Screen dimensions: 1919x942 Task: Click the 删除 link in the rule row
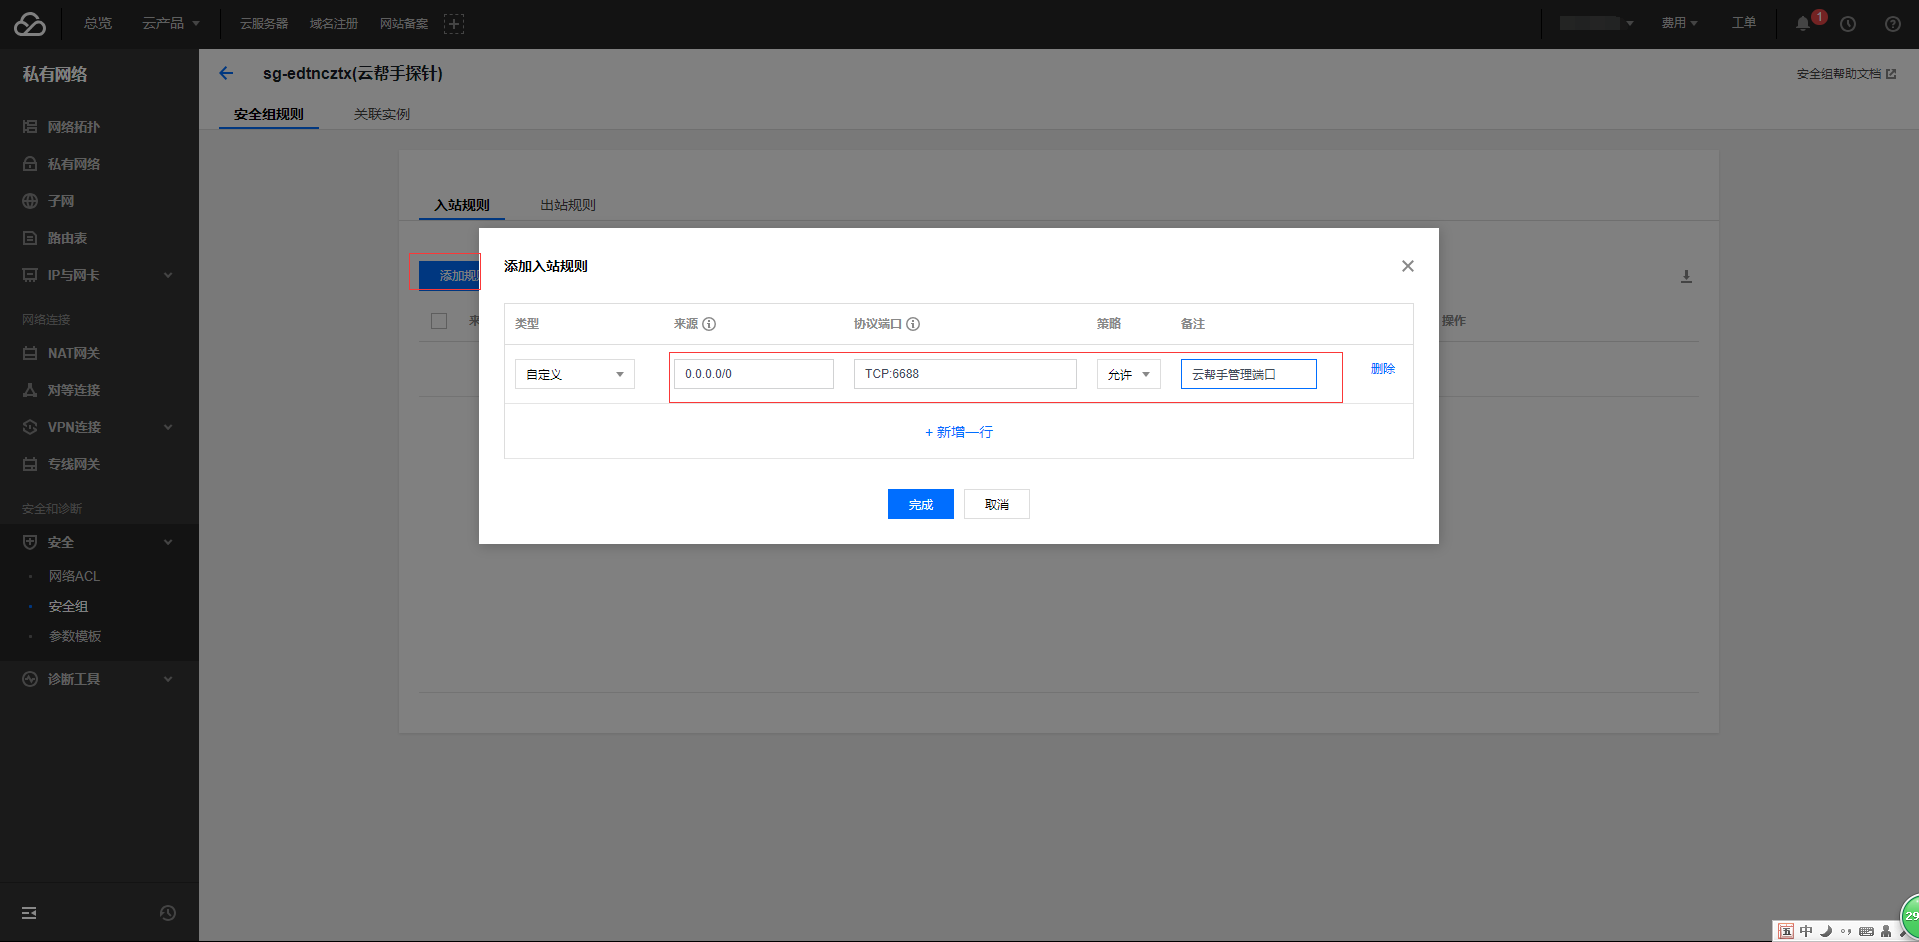click(x=1382, y=369)
